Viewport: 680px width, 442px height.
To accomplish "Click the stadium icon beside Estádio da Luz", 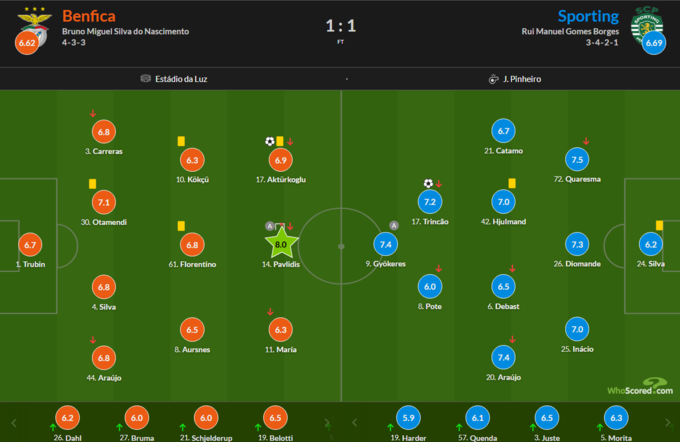I will pyautogui.click(x=146, y=78).
